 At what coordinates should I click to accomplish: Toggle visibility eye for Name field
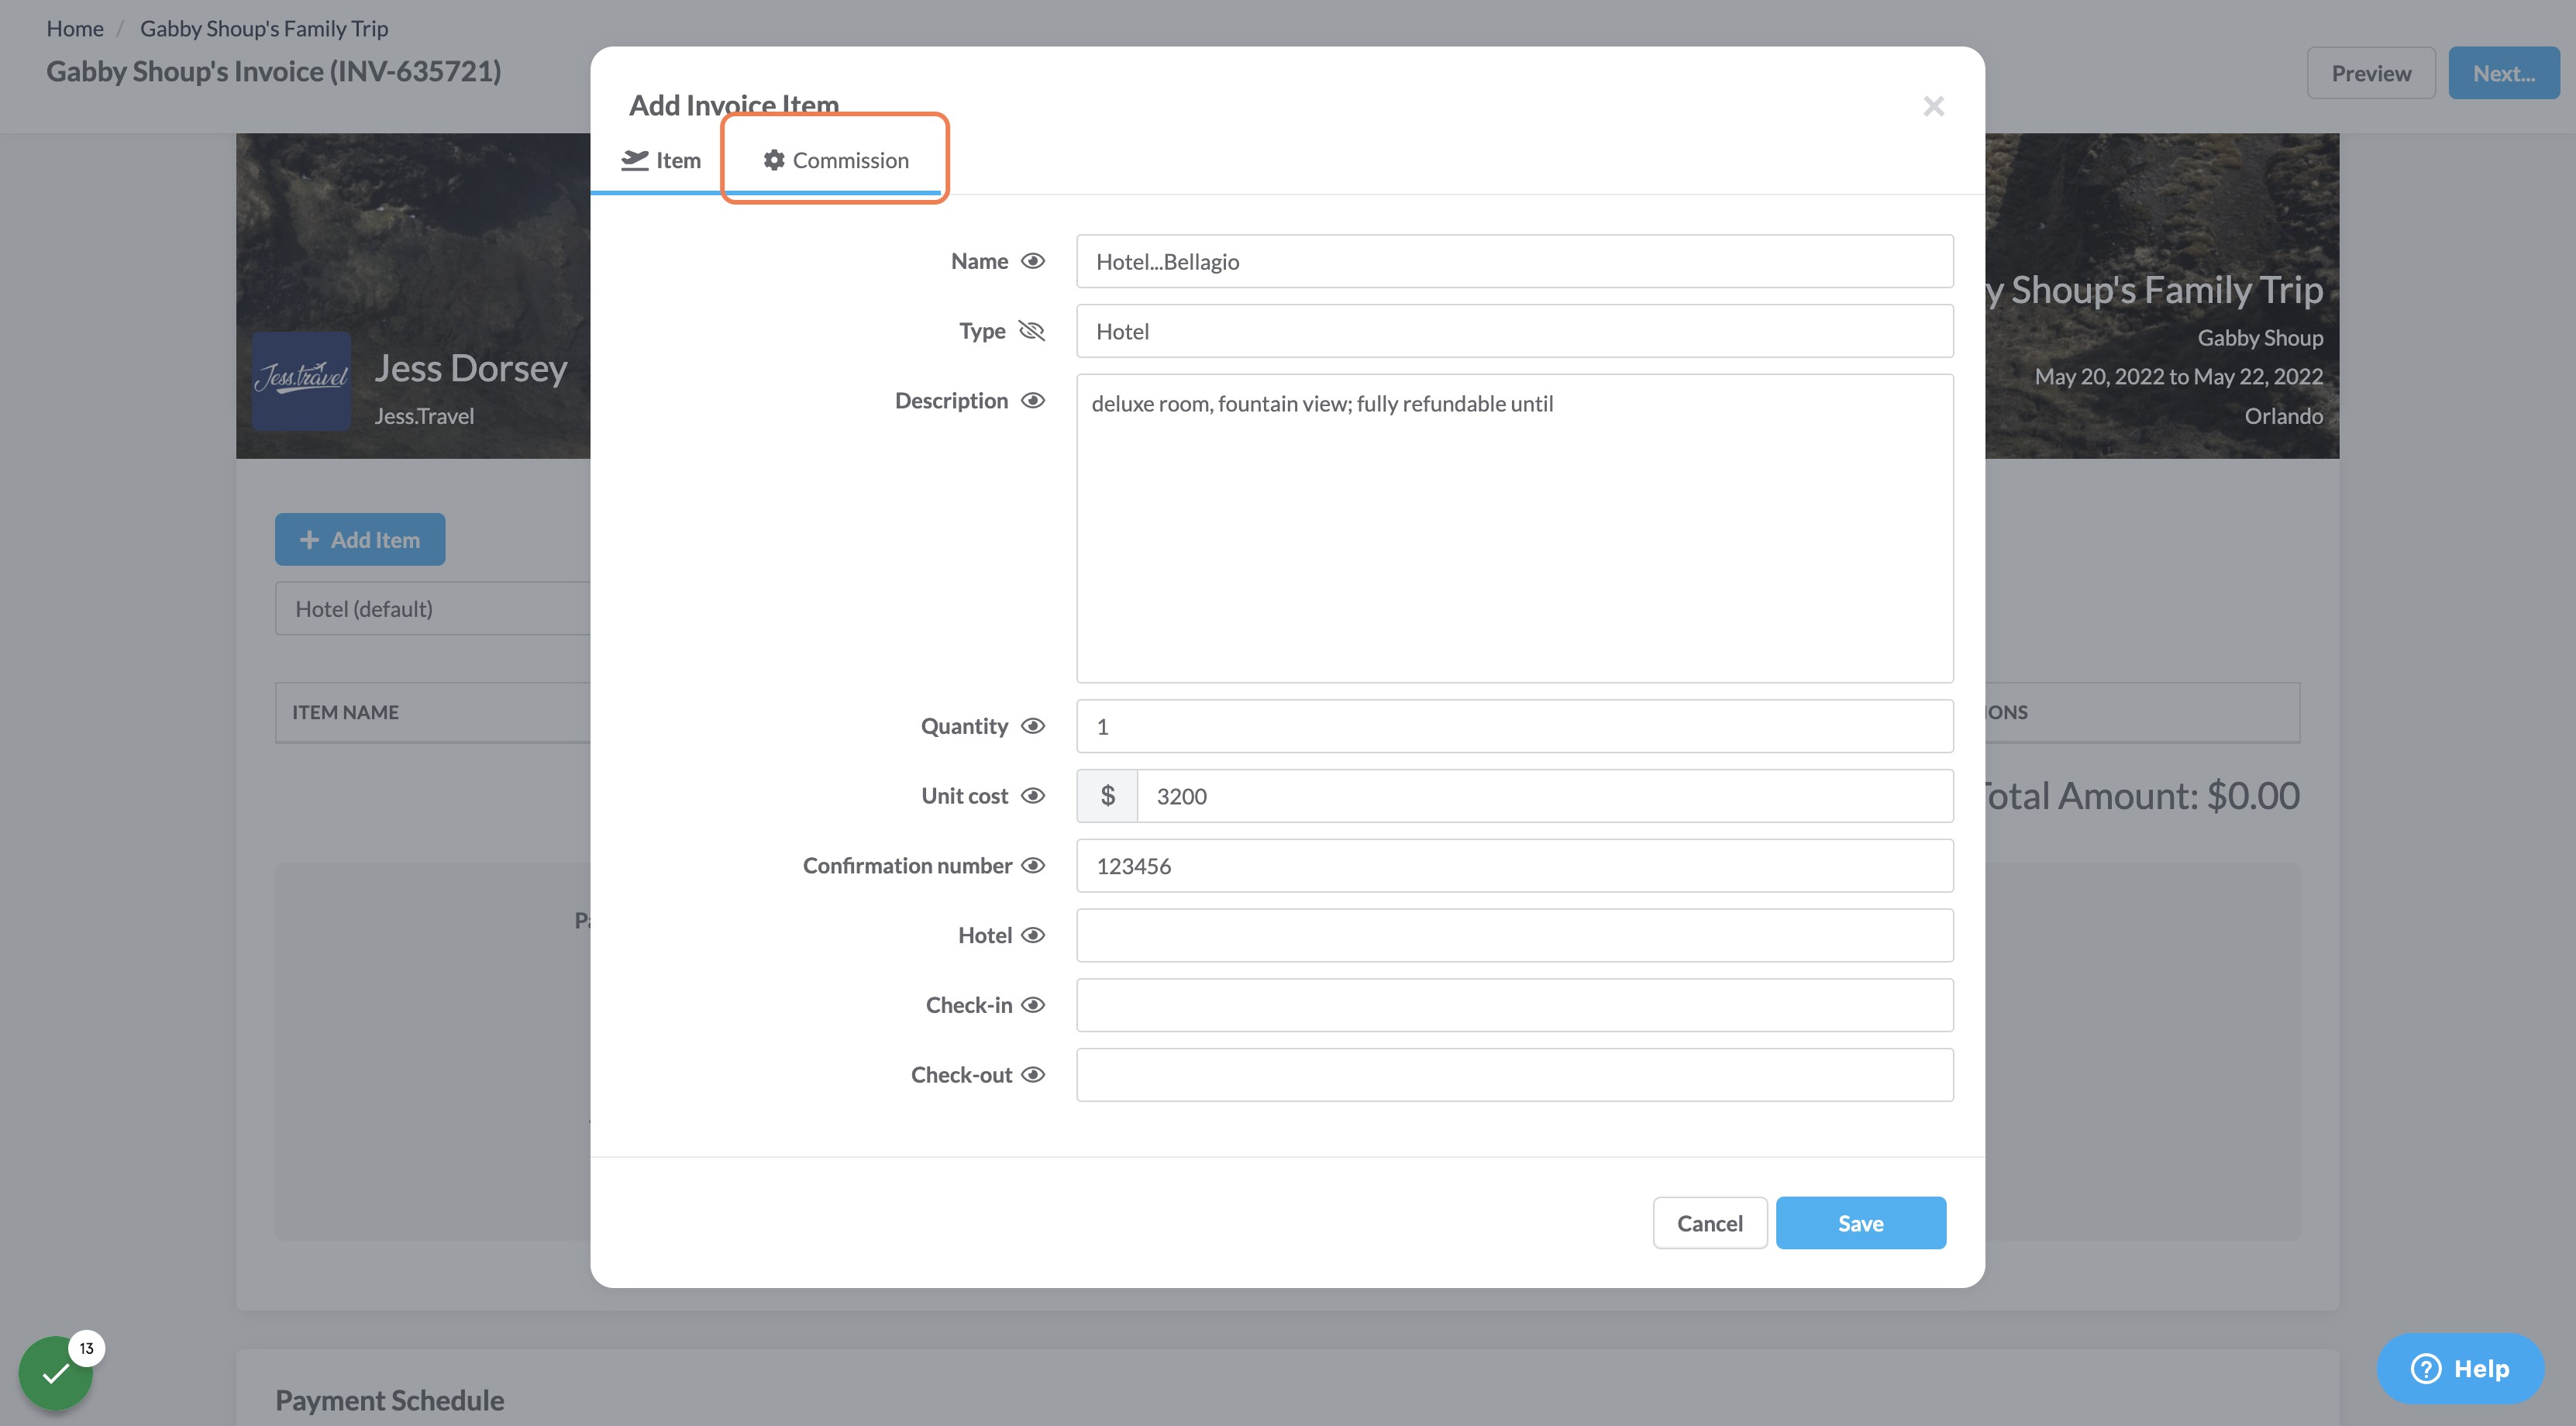pyautogui.click(x=1033, y=261)
